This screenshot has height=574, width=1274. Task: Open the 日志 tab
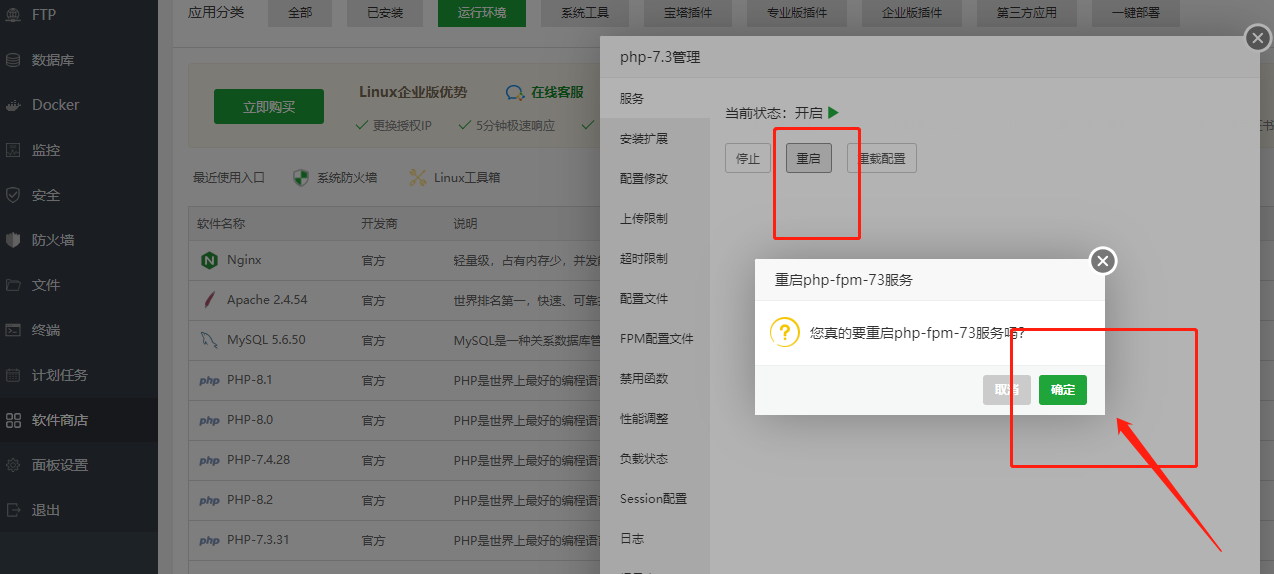click(x=655, y=539)
